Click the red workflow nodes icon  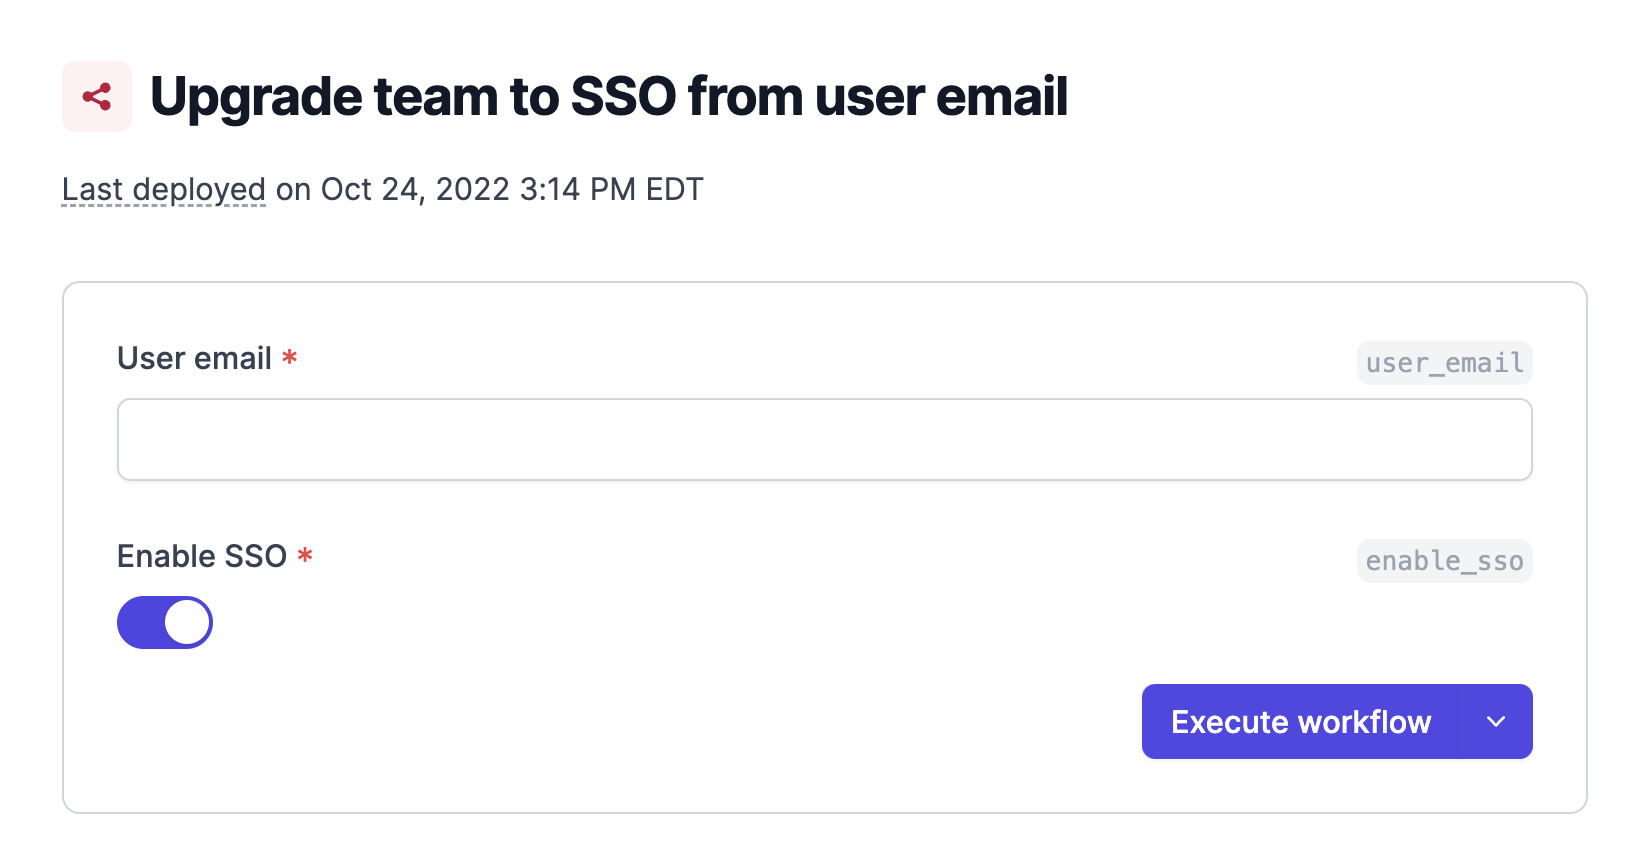[x=97, y=97]
